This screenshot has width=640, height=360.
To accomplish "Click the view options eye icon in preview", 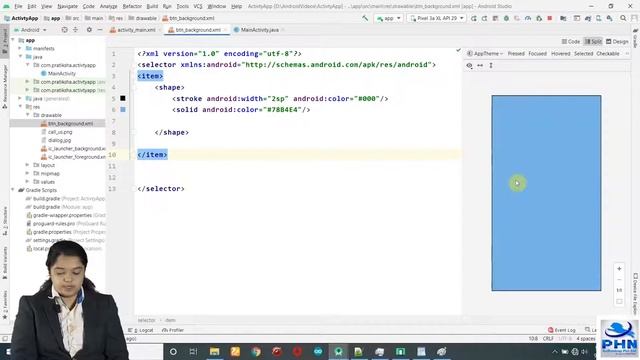I will 469,65.
